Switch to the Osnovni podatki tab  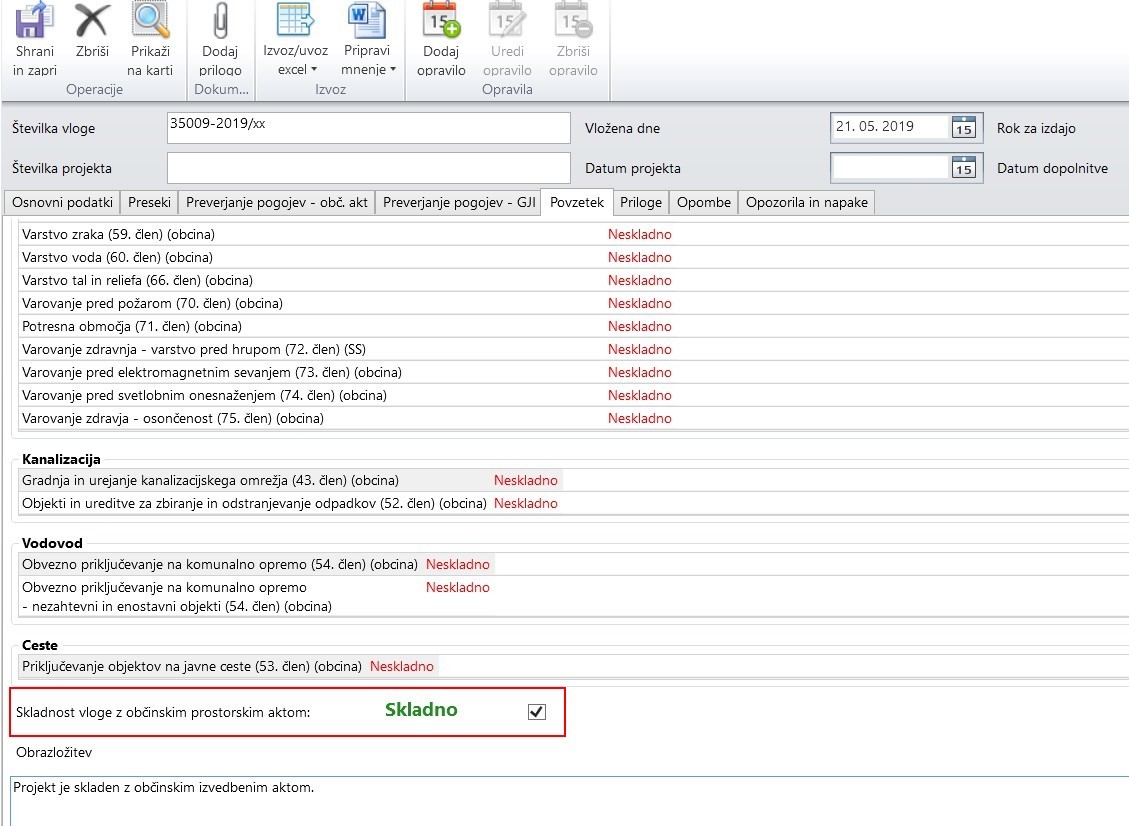[62, 202]
